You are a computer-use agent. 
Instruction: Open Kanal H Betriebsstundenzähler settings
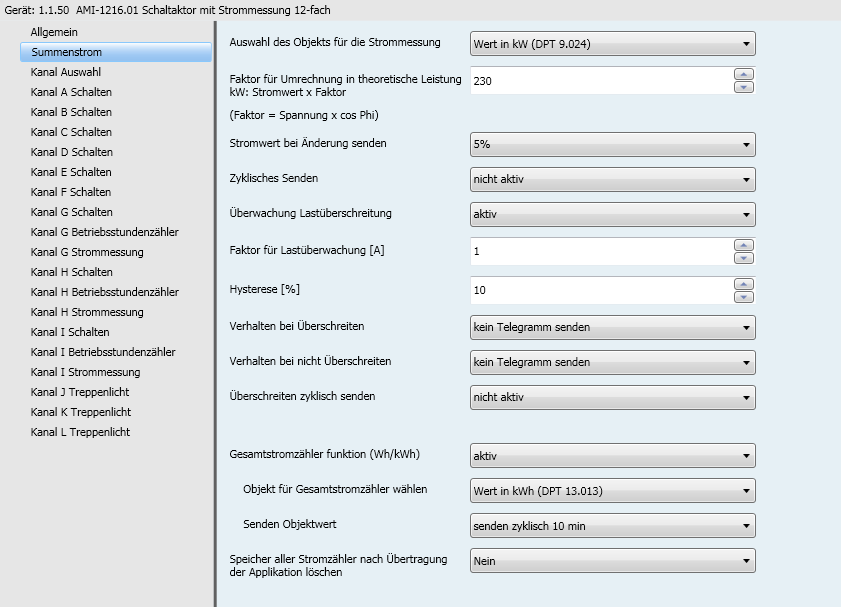point(105,292)
